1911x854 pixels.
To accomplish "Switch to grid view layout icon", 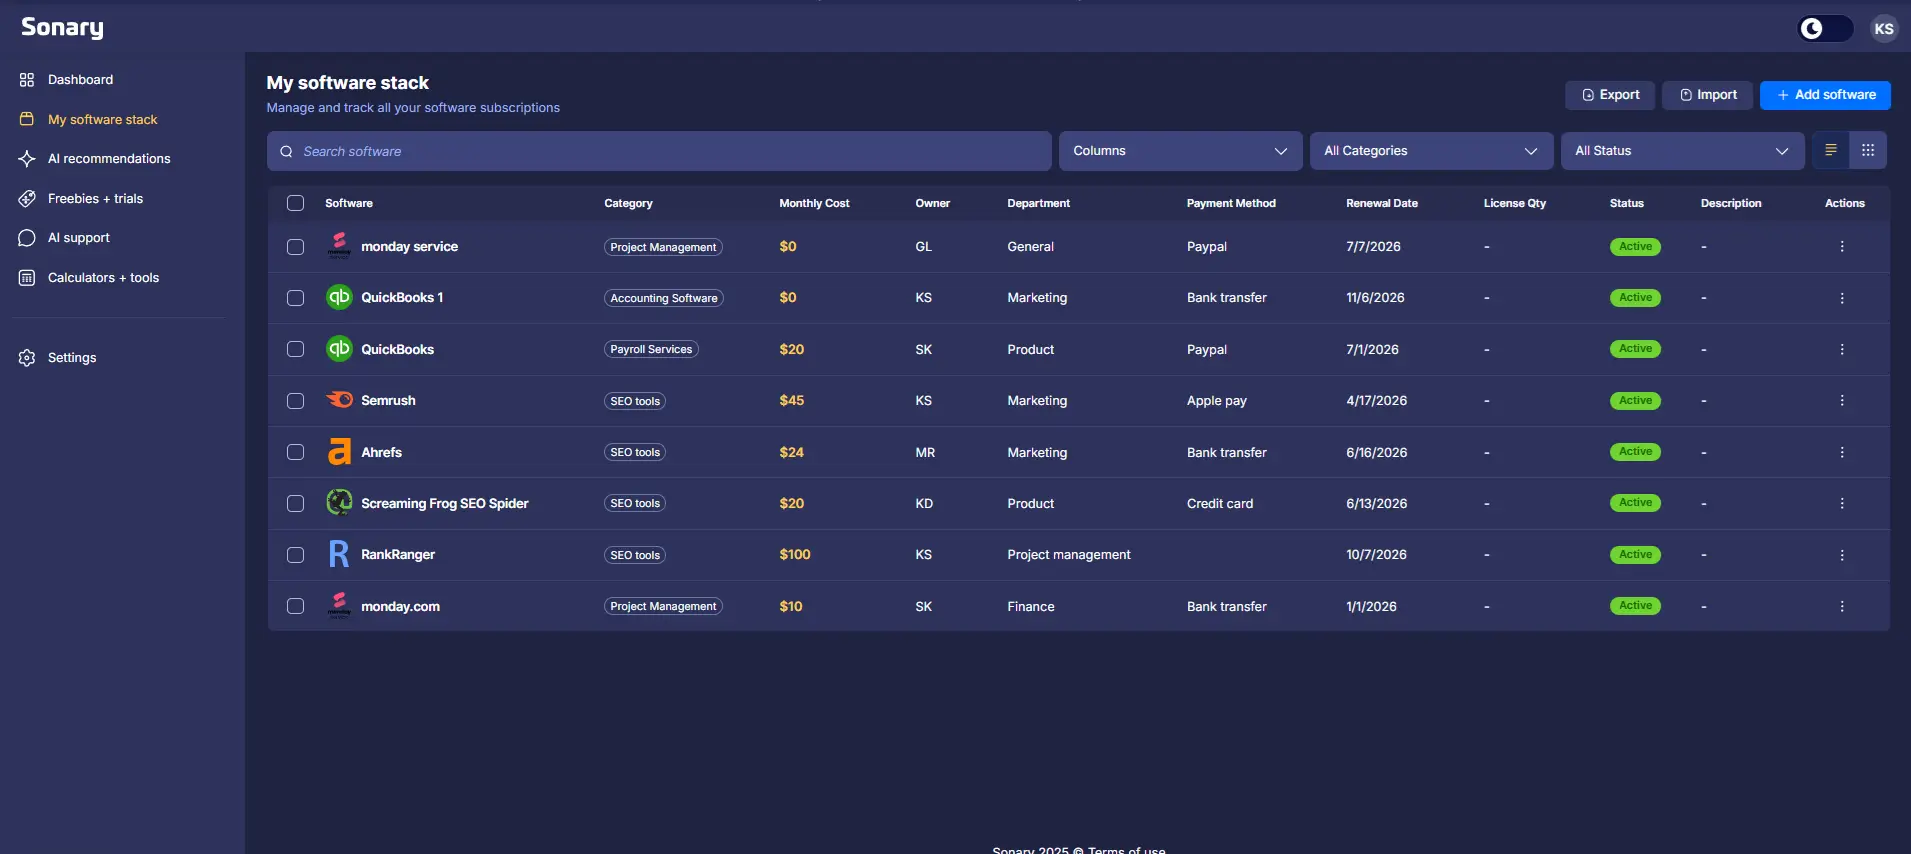I will click(x=1867, y=150).
